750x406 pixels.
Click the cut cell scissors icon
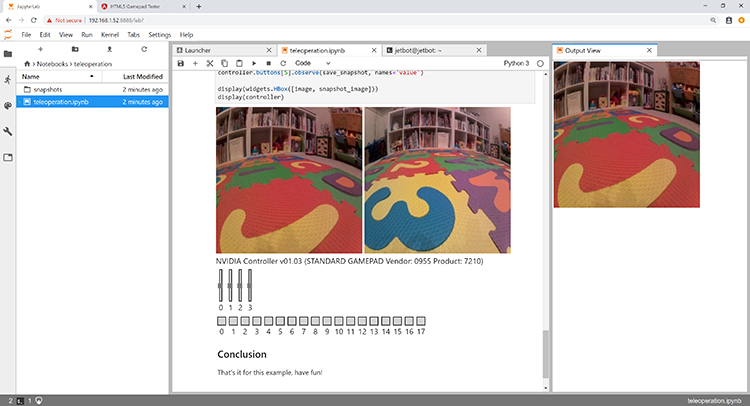click(210, 63)
